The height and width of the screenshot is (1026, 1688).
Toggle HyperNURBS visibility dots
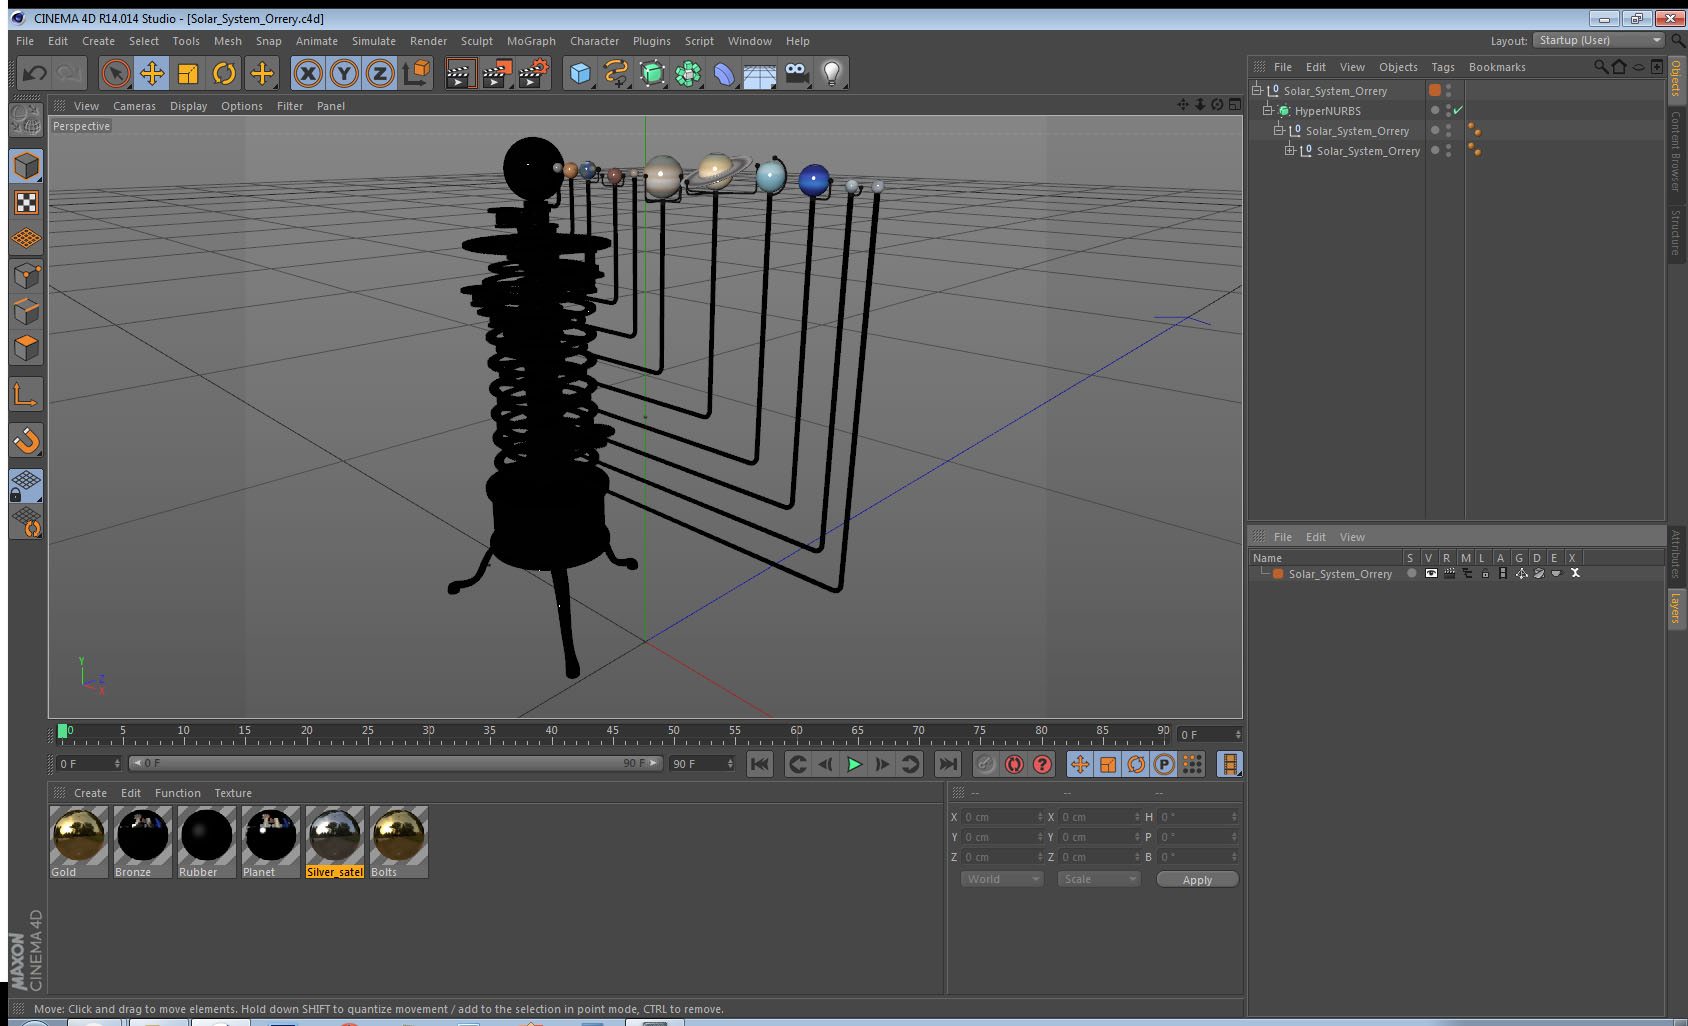tap(1448, 110)
